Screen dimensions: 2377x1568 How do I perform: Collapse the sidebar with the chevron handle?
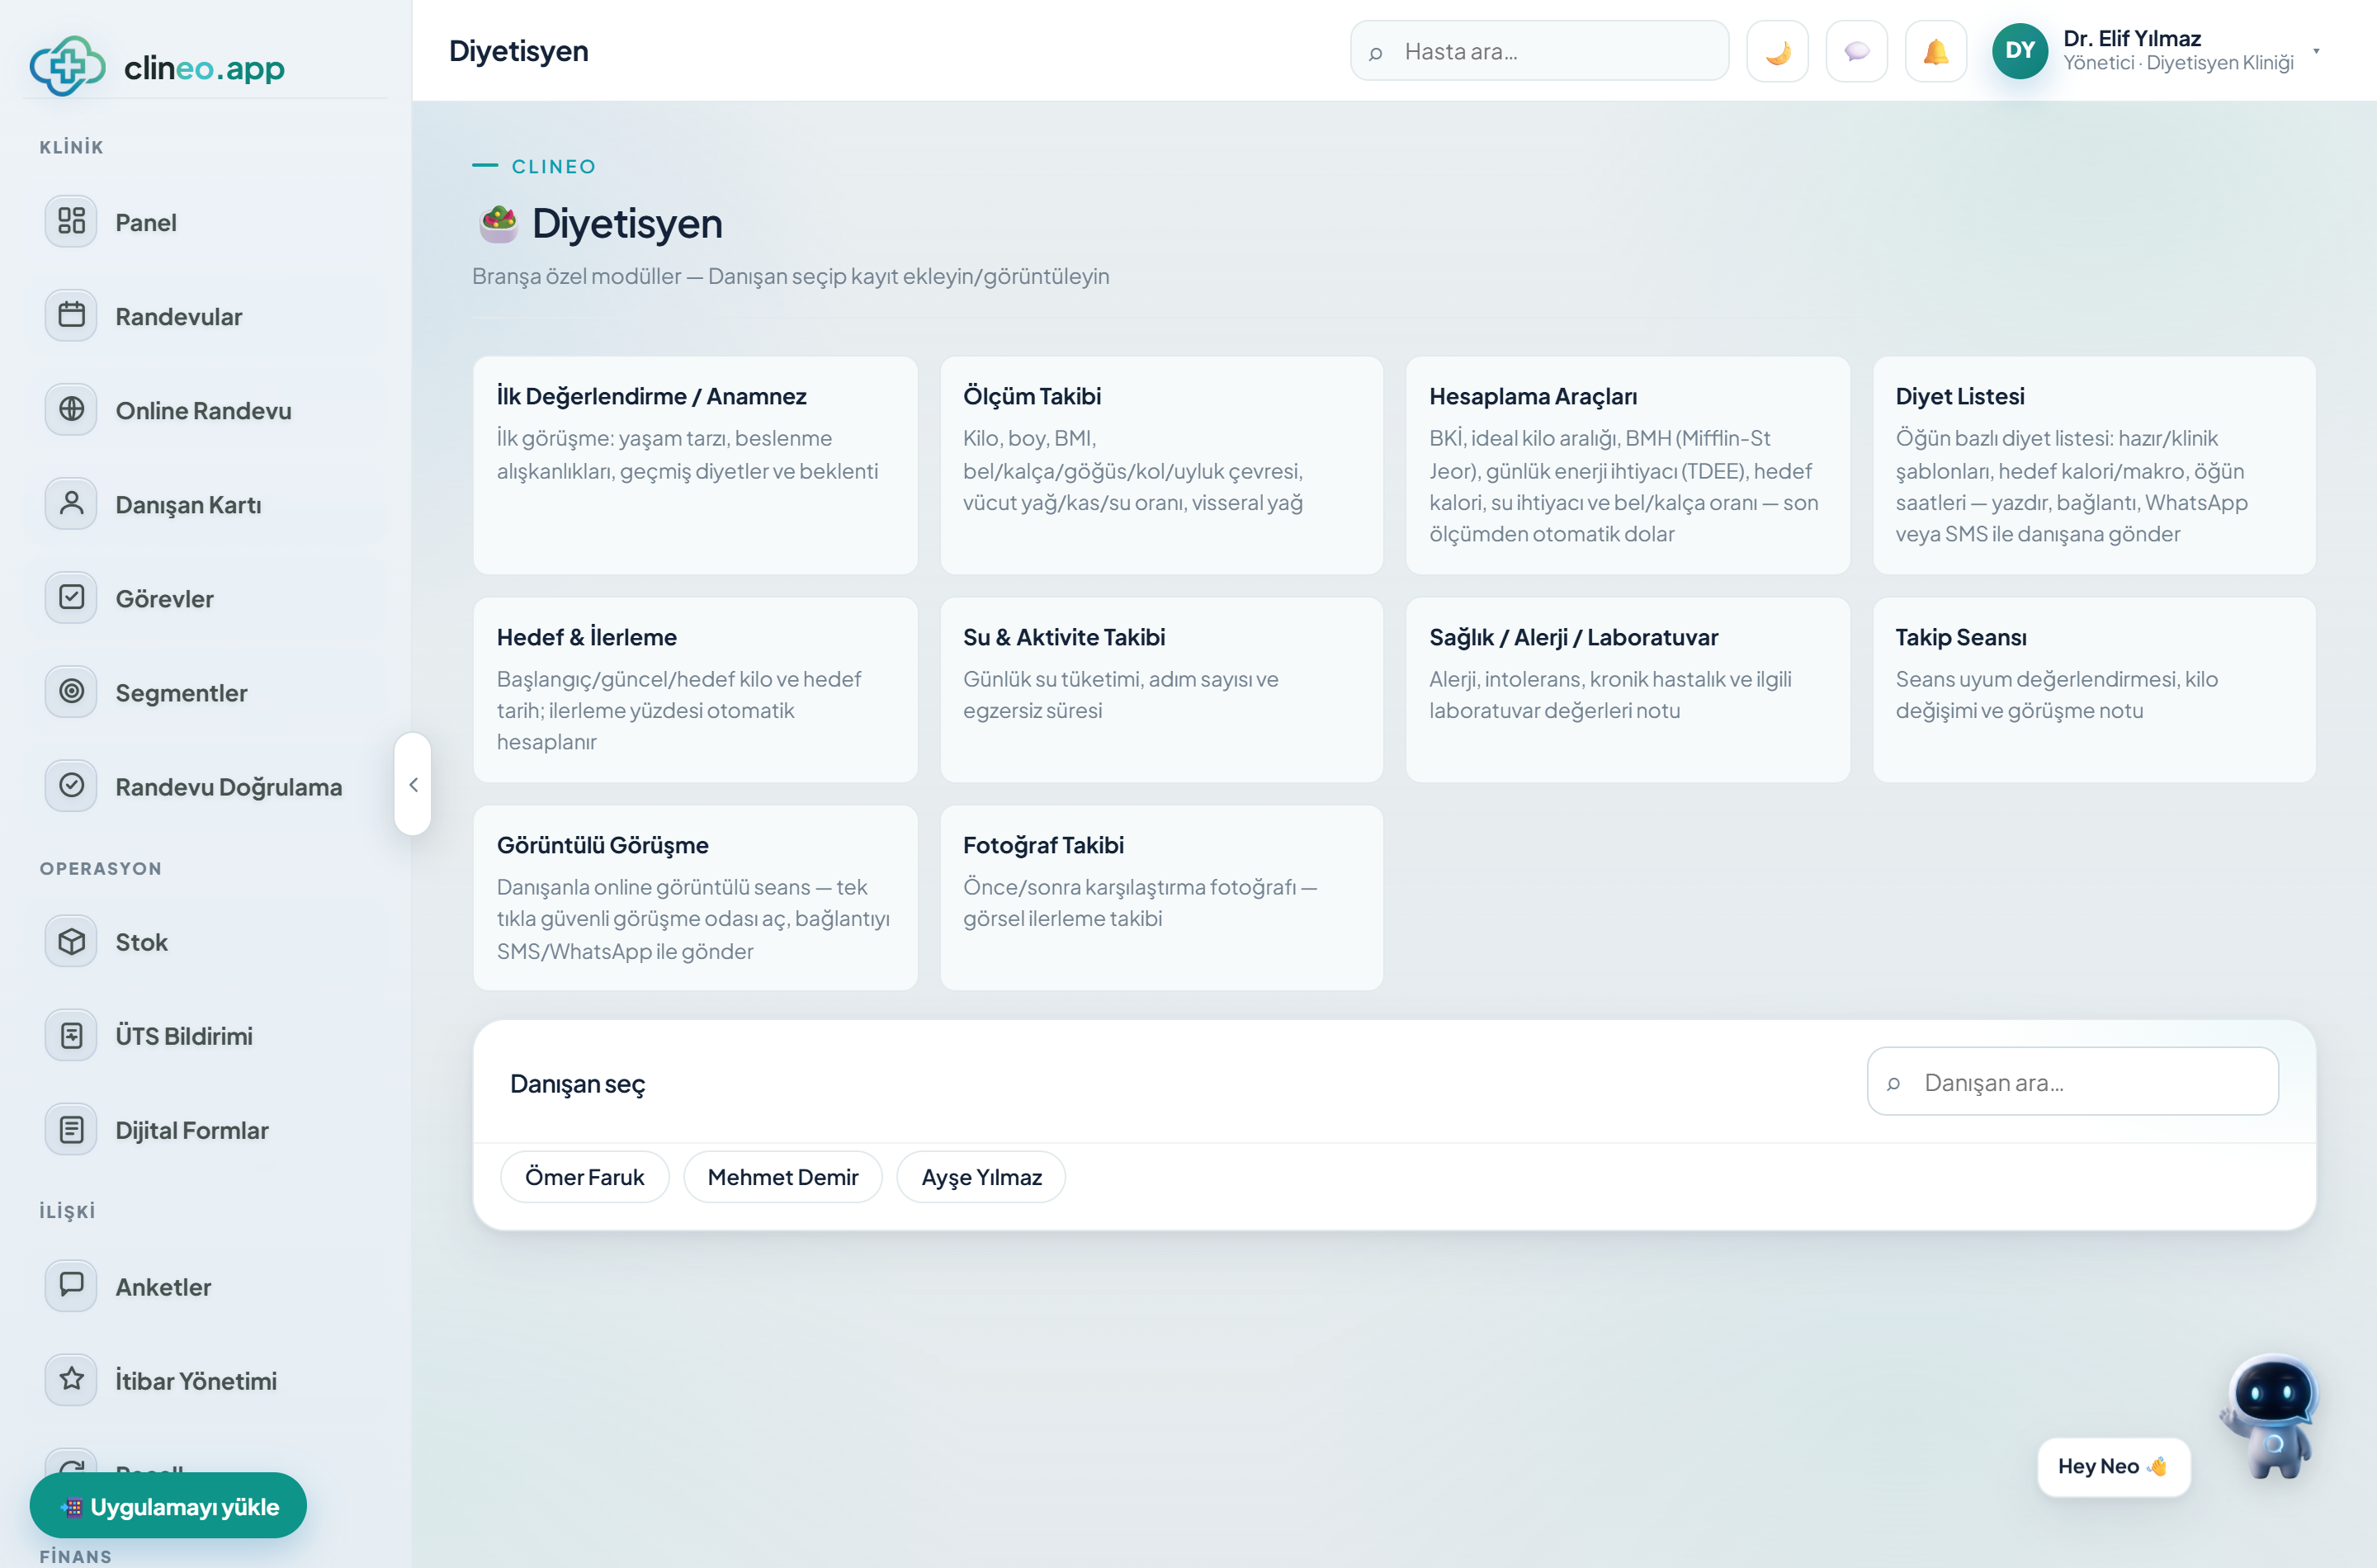[412, 784]
